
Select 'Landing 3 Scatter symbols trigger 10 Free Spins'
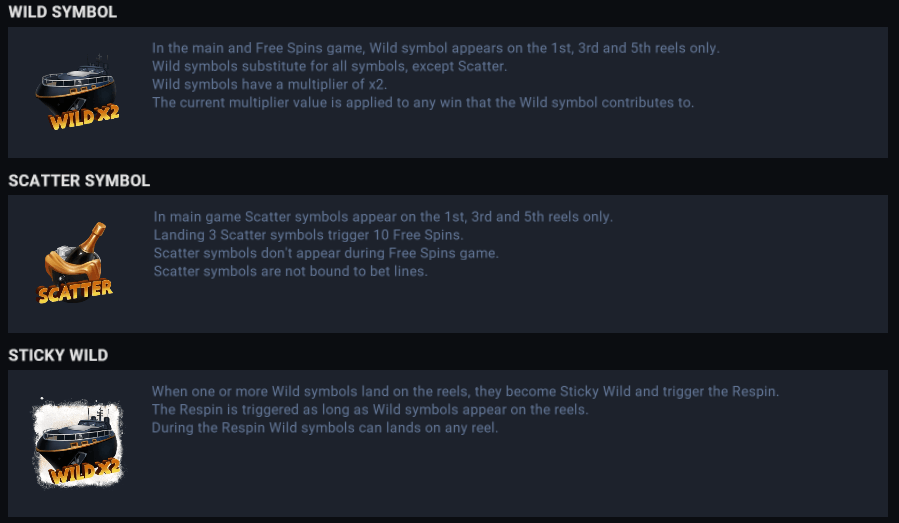coord(308,235)
